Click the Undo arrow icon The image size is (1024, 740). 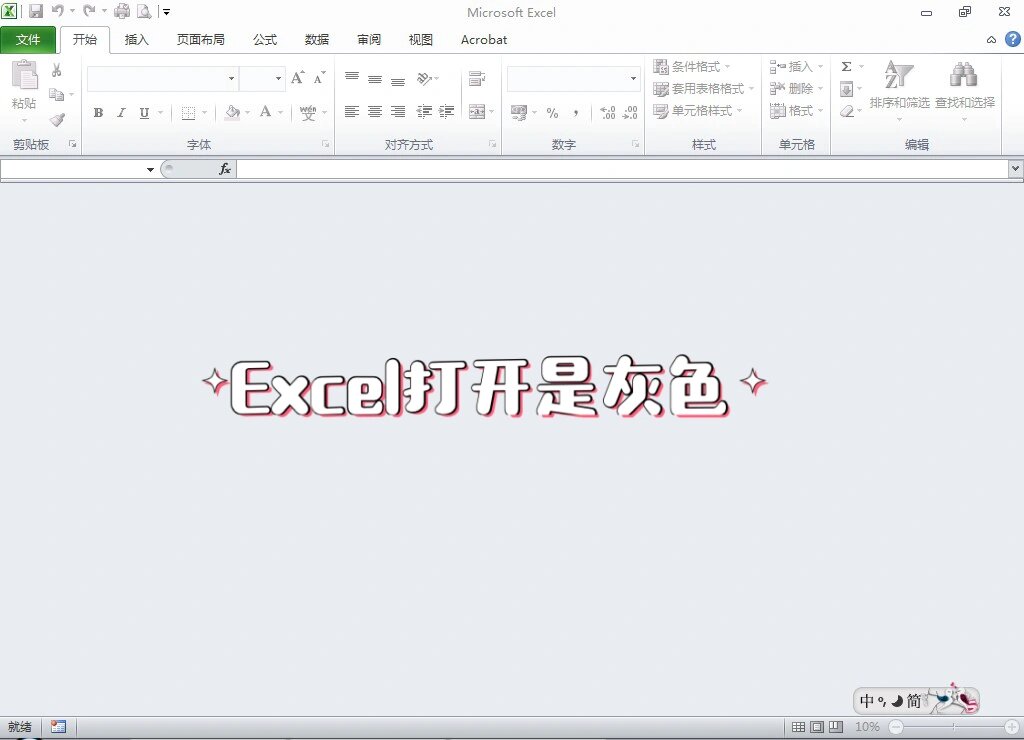pos(58,11)
